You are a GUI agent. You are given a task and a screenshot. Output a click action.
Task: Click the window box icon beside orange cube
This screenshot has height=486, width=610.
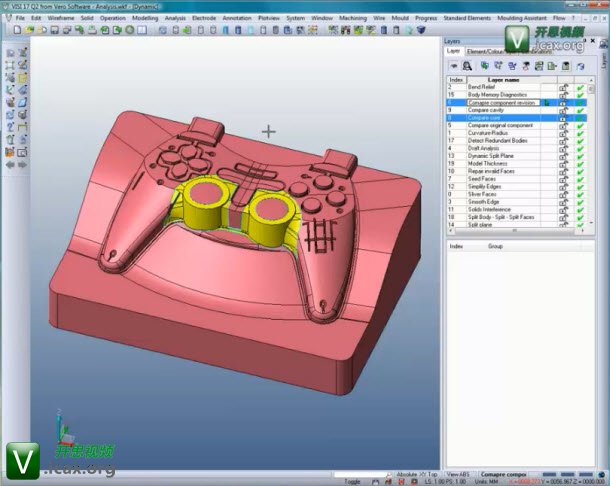tap(23, 152)
